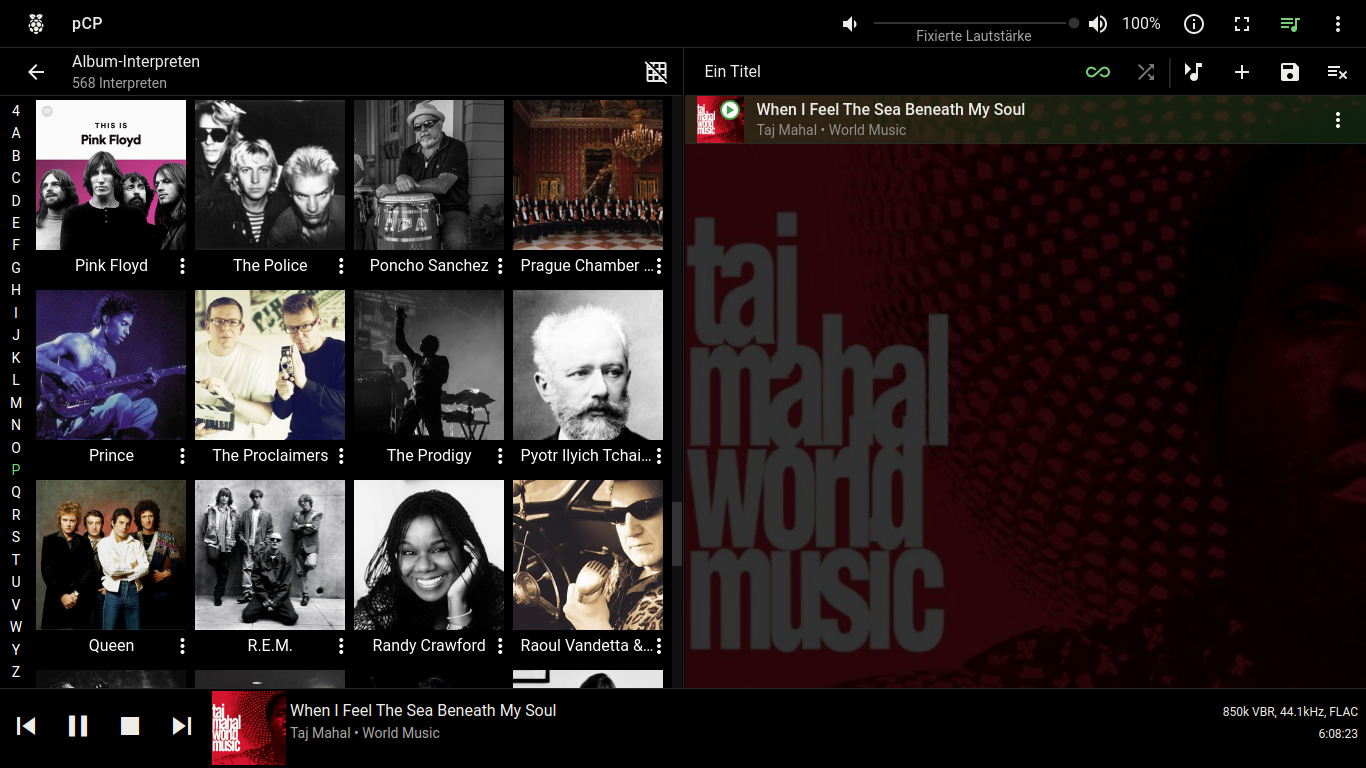Open the main three-dot menu
The height and width of the screenshot is (768, 1366).
coord(1338,24)
